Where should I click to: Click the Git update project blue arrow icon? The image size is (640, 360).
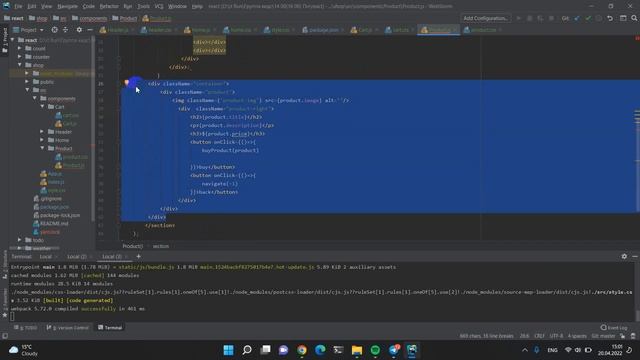(x=577, y=18)
